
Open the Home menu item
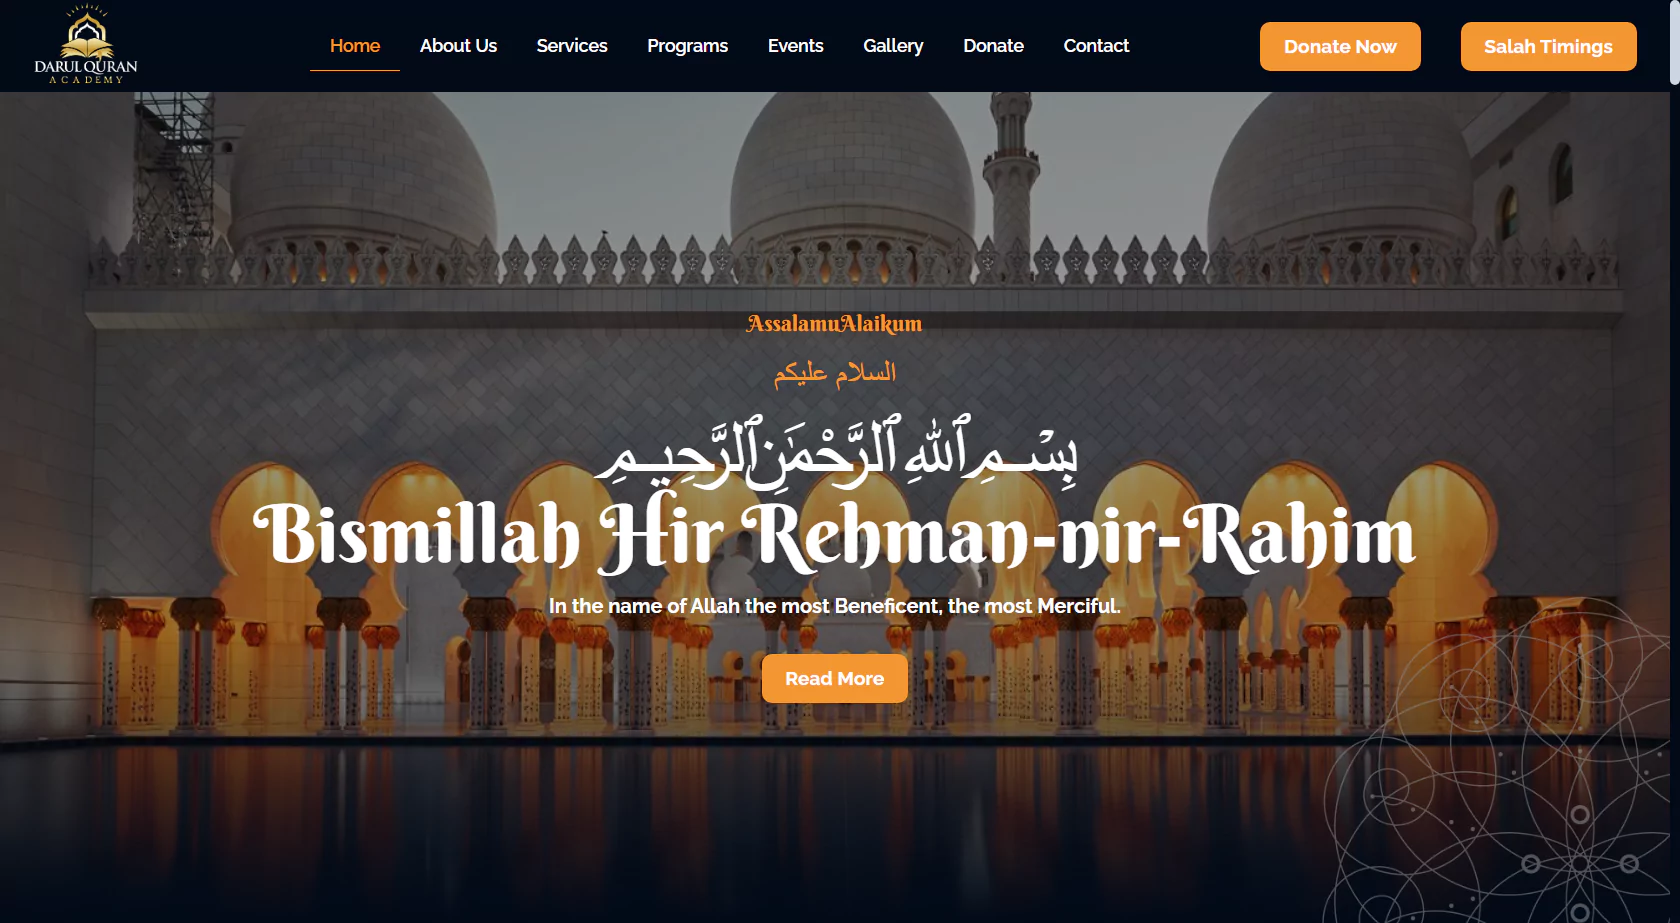pos(355,46)
